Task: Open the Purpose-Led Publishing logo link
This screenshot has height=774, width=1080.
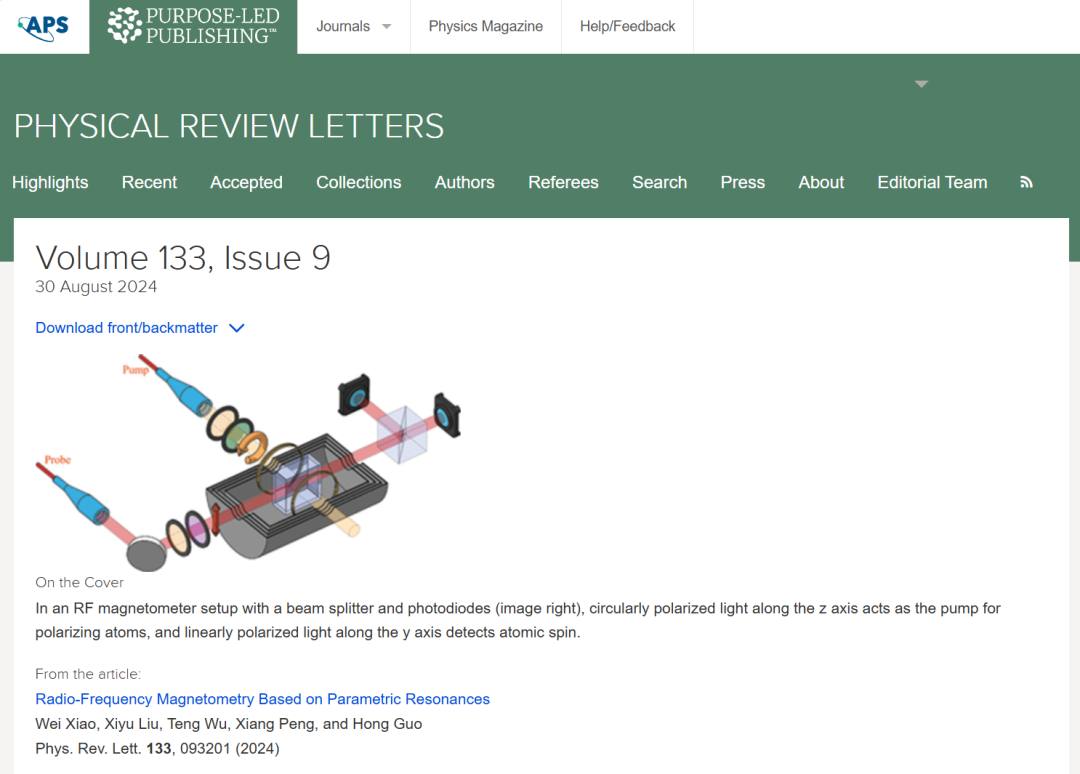Action: 194,26
